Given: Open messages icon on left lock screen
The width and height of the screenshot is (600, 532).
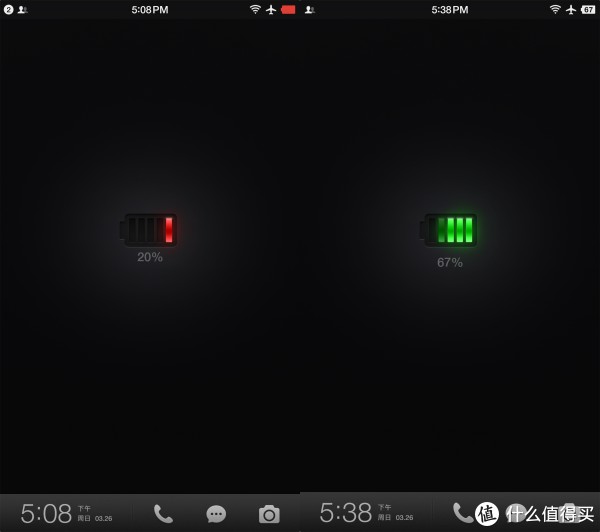Looking at the screenshot, I should [216, 514].
